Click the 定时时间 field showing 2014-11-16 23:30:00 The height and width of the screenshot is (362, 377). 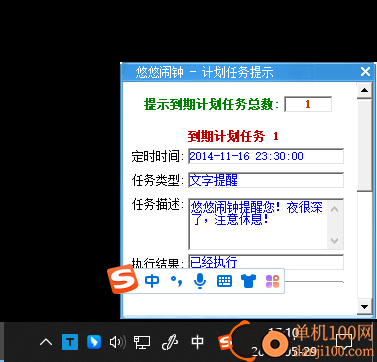tap(266, 156)
